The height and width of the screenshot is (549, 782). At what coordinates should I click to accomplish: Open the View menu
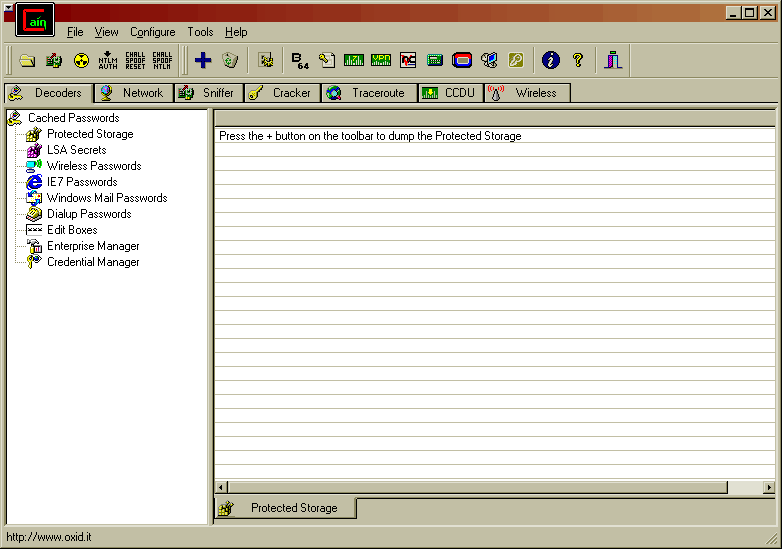(x=107, y=32)
